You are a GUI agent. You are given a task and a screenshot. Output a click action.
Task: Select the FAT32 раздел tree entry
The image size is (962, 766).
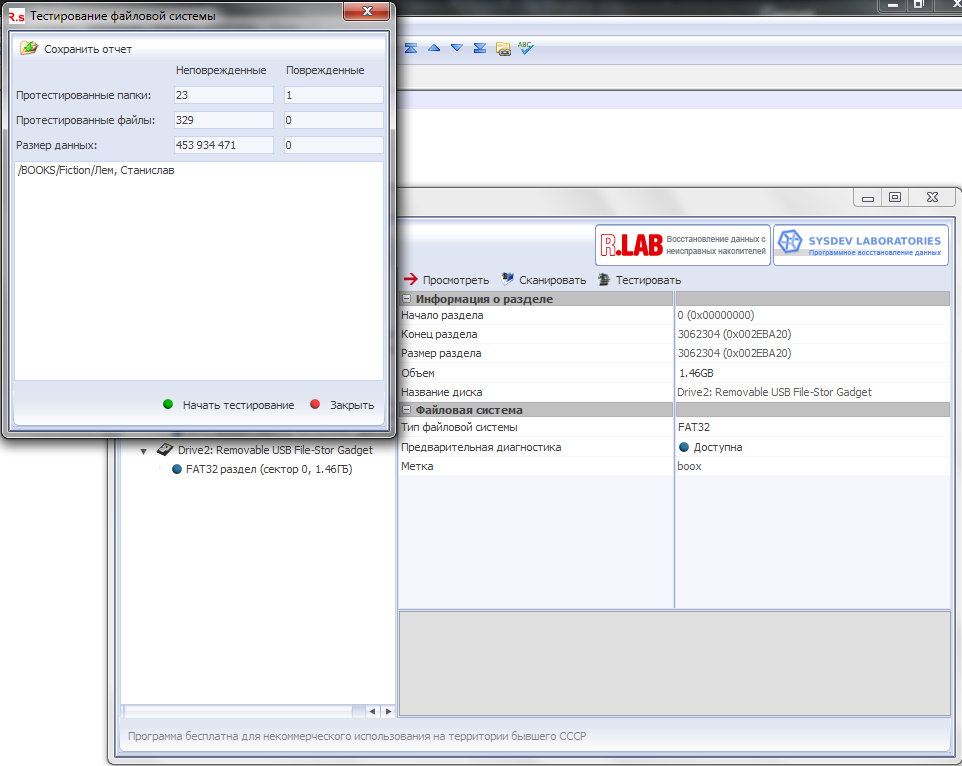pos(268,469)
